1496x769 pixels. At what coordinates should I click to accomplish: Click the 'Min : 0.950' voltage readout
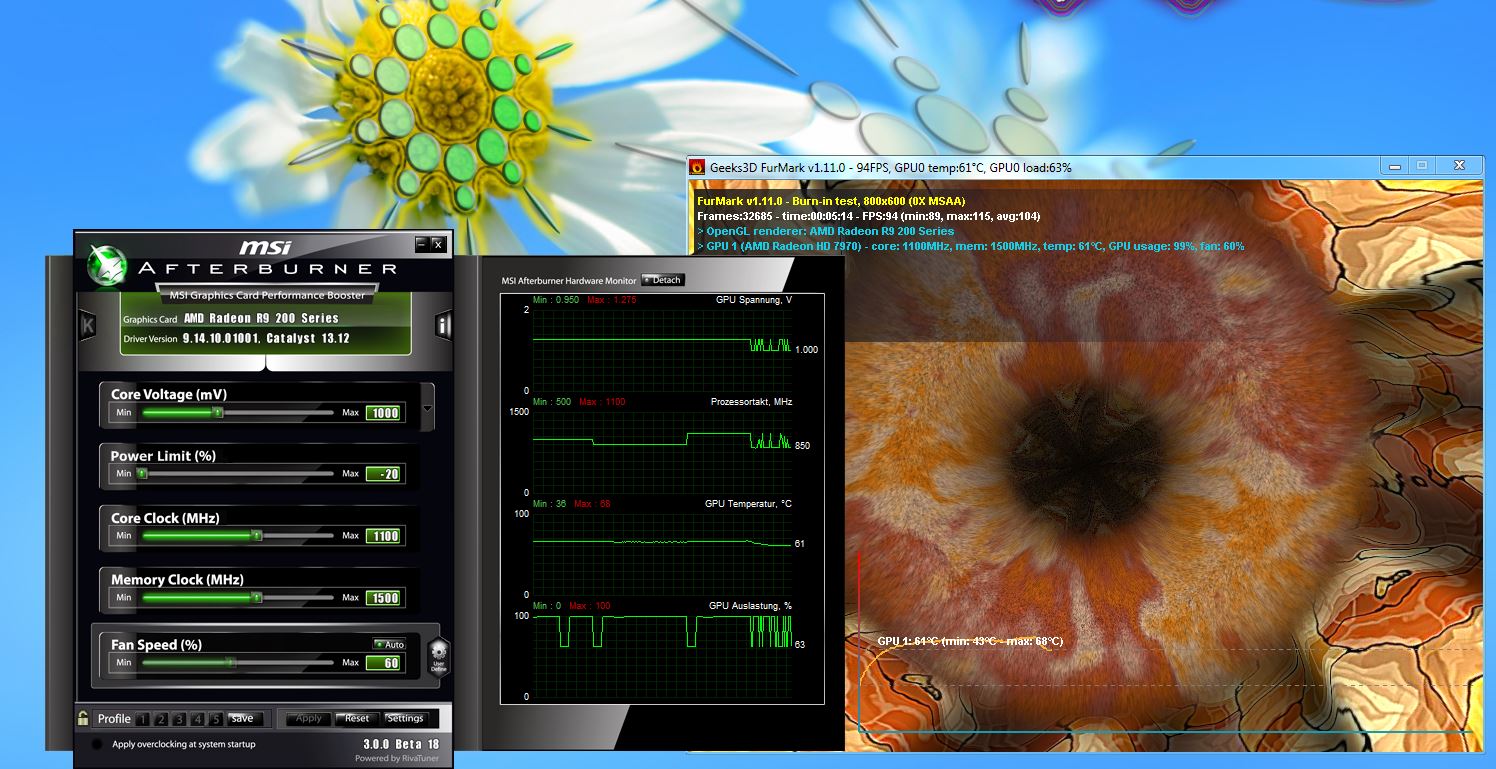[x=555, y=300]
